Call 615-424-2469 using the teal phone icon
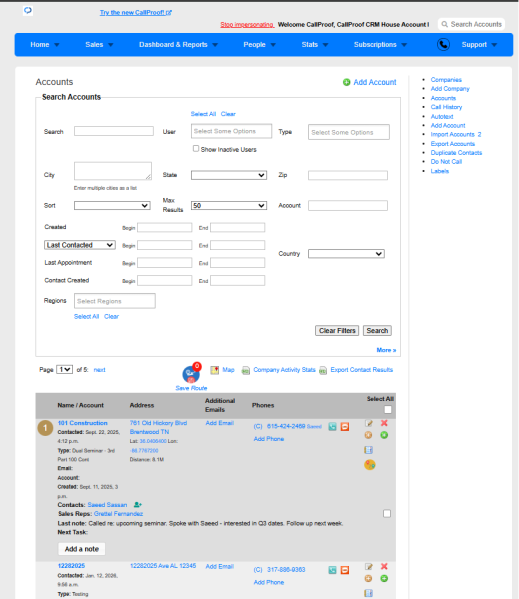The width and height of the screenshot is (519, 599). coord(332,427)
